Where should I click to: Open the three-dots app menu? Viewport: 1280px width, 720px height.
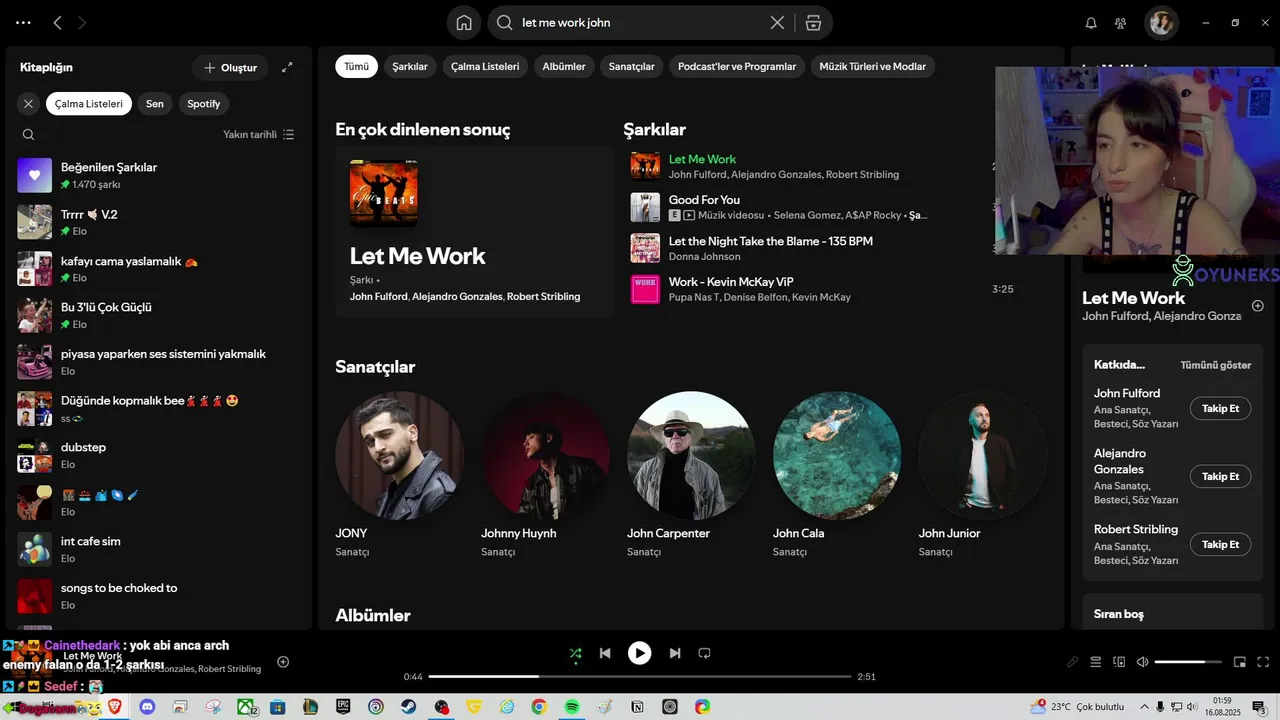pos(23,23)
